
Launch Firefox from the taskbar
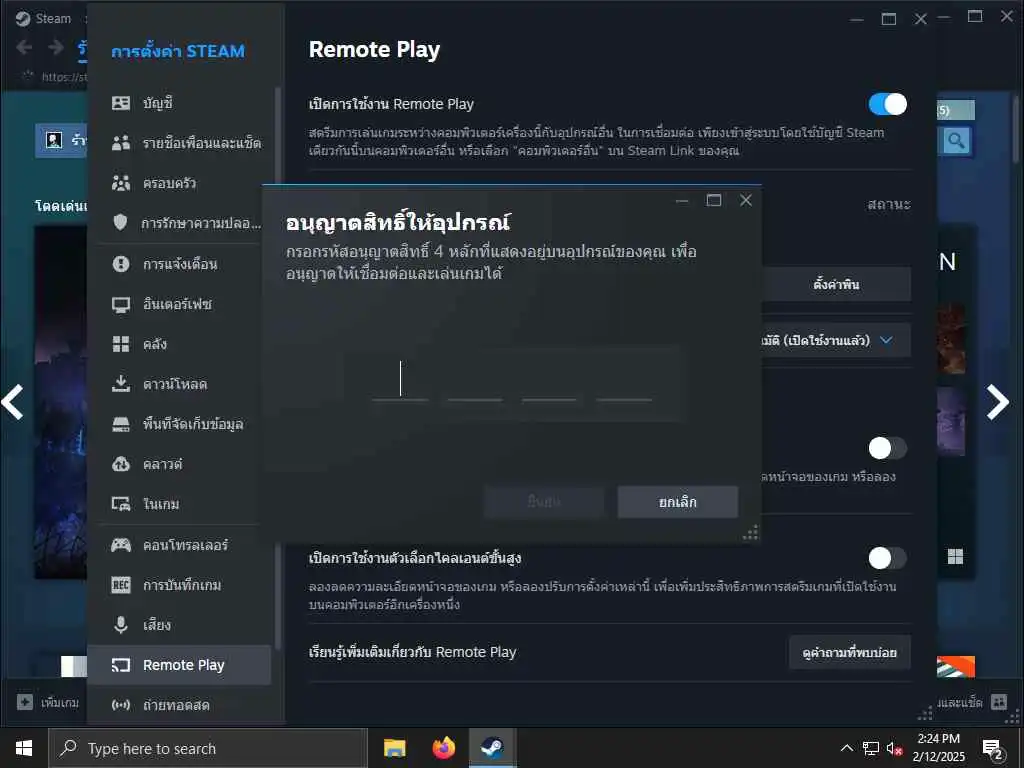pyautogui.click(x=443, y=748)
